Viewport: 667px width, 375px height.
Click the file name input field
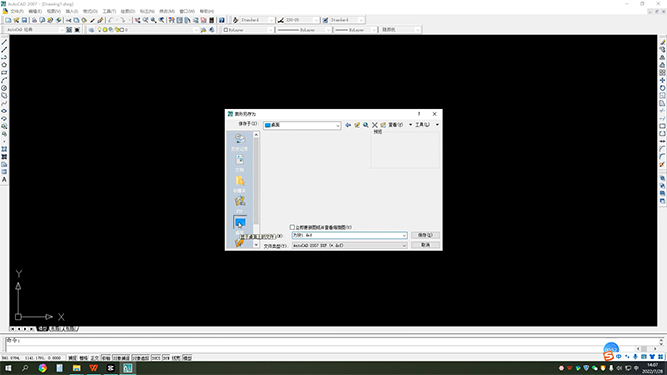pyautogui.click(x=349, y=235)
